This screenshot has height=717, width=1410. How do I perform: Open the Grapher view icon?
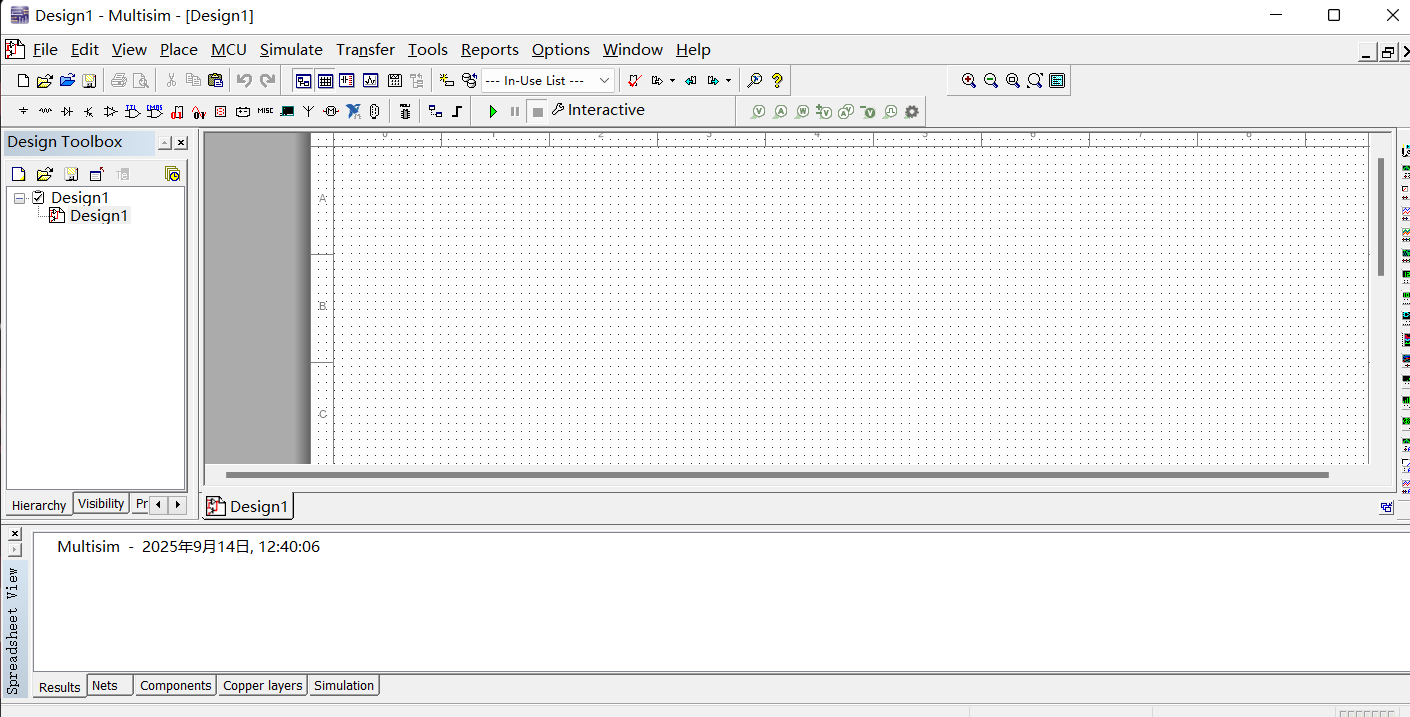[x=370, y=81]
